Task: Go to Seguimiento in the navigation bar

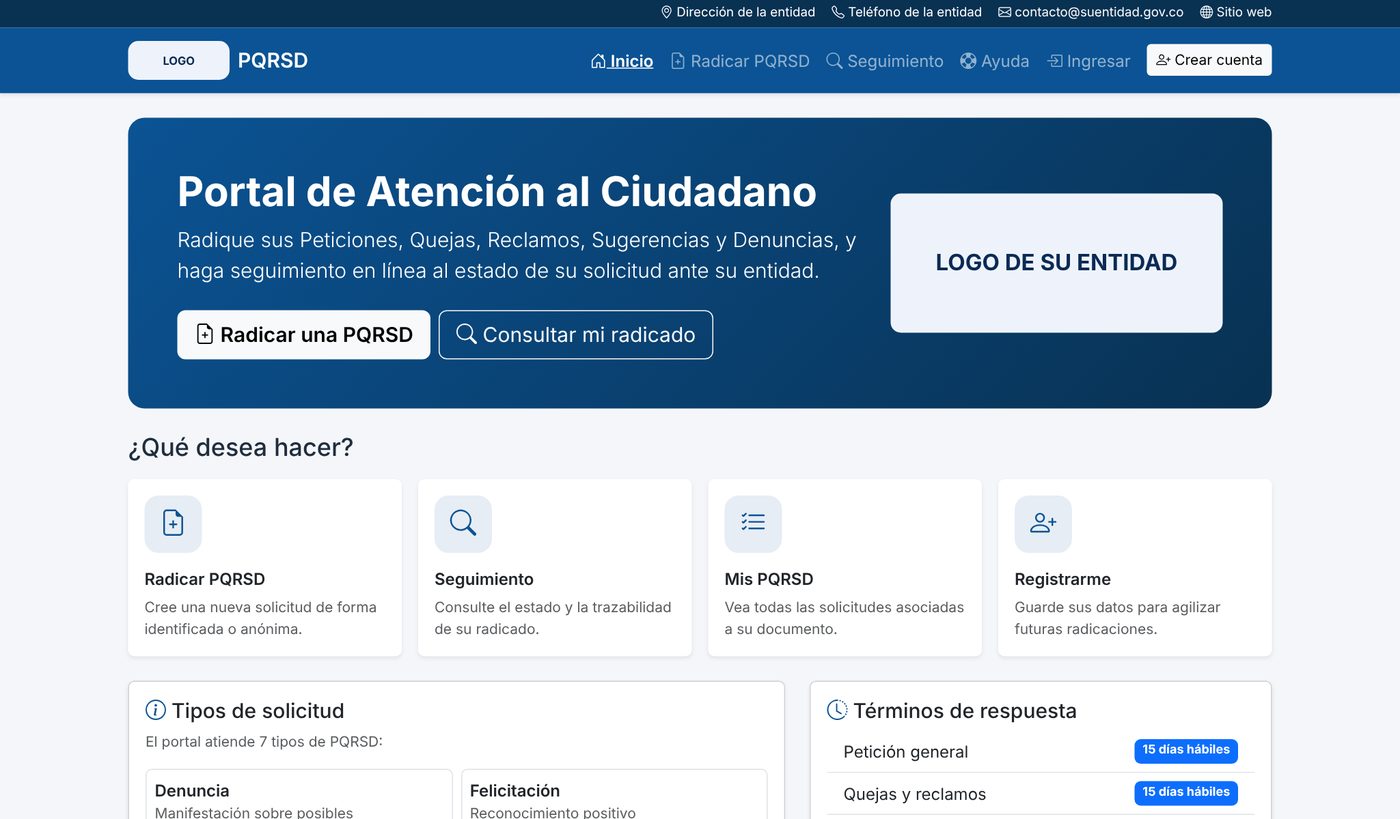Action: pos(885,61)
